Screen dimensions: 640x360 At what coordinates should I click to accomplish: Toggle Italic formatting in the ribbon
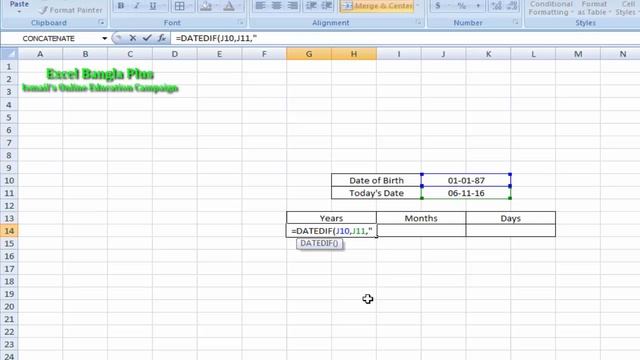pos(137,6)
